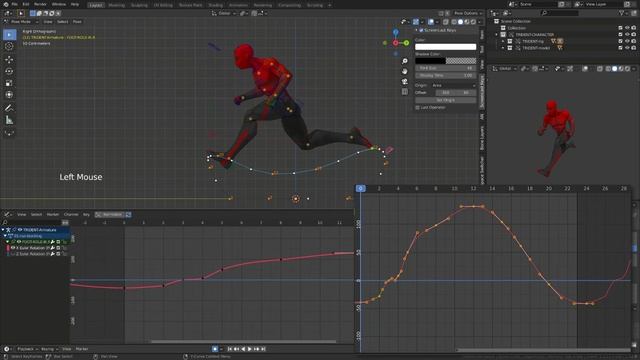Image resolution: width=640 pixels, height=360 pixels.
Task: Select the Measure tool in viewport toolbar
Action: (9, 120)
